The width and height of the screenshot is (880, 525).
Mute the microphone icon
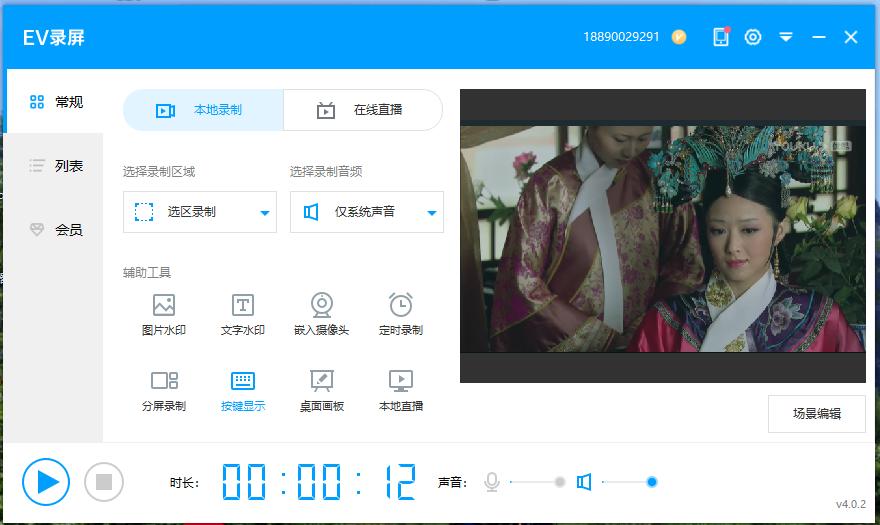tap(492, 482)
